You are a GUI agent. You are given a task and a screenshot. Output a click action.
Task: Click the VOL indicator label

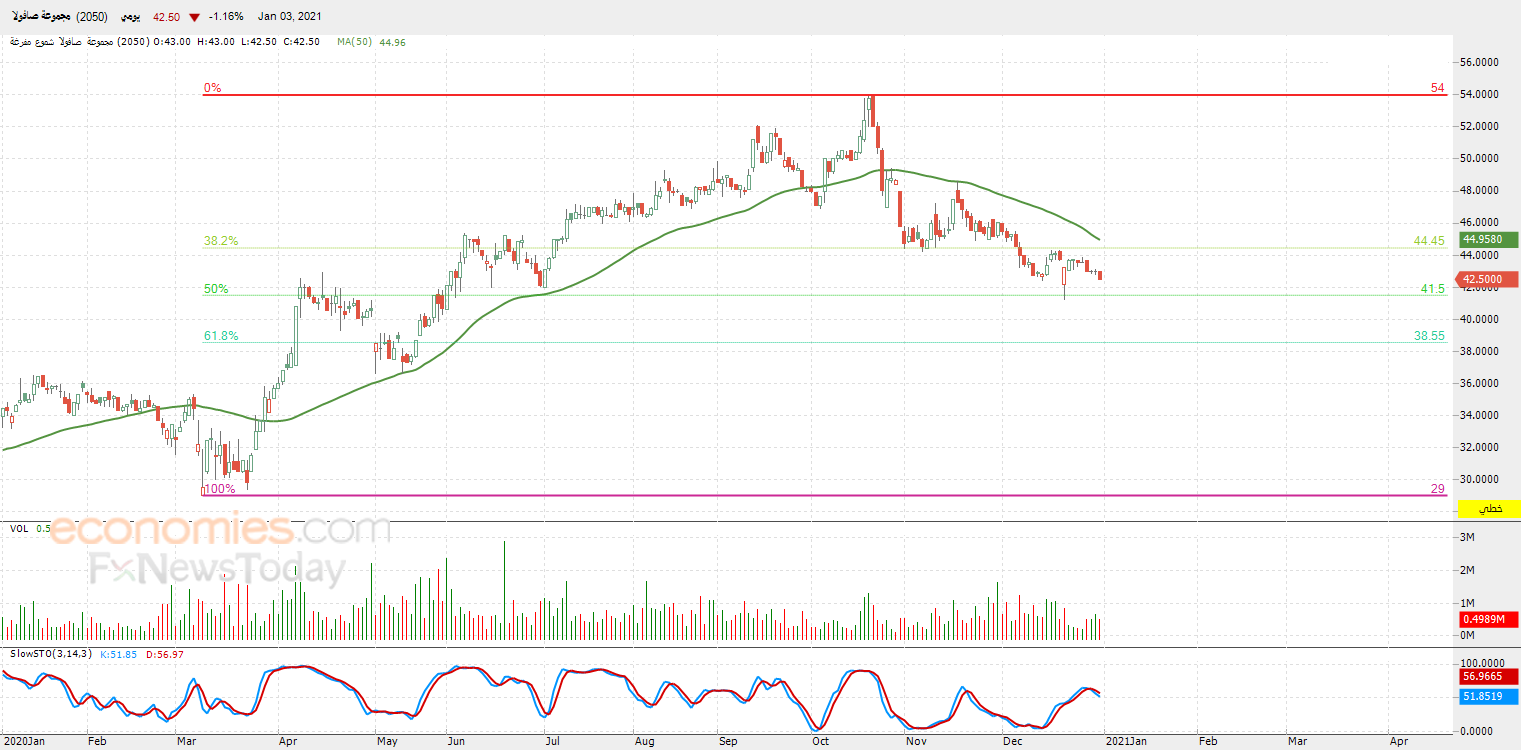click(19, 528)
